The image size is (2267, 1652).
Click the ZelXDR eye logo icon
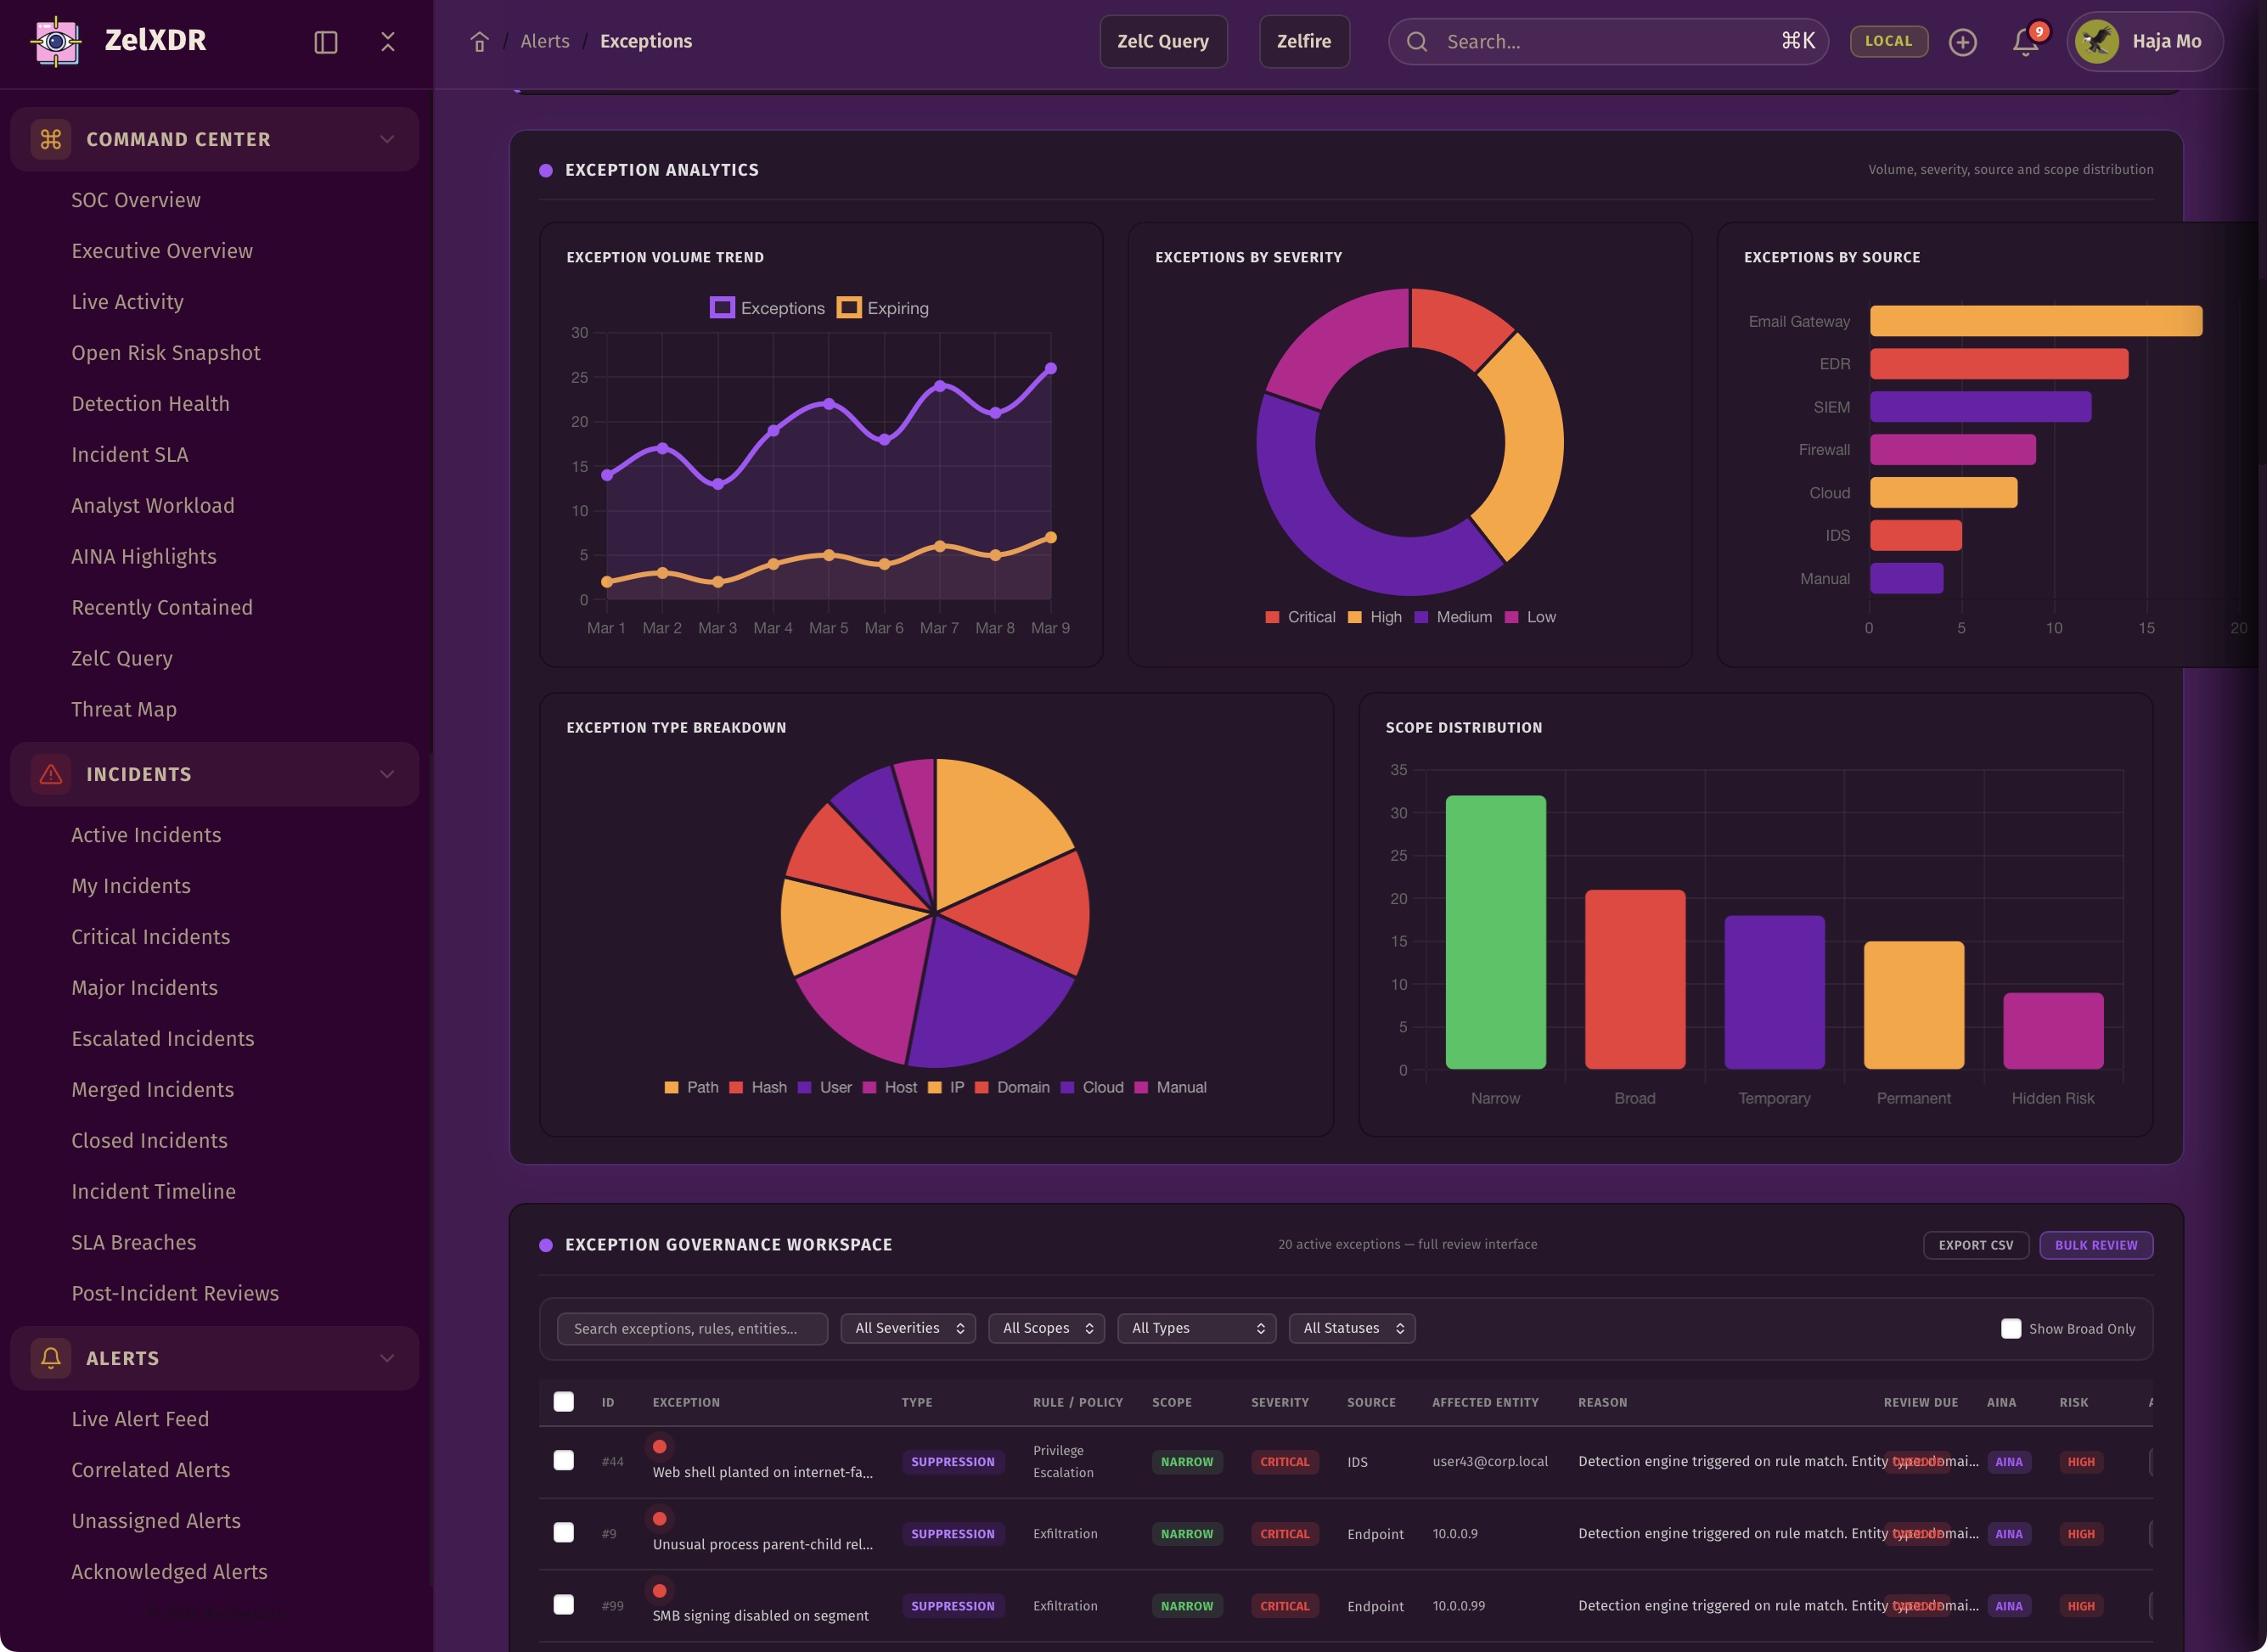click(56, 41)
